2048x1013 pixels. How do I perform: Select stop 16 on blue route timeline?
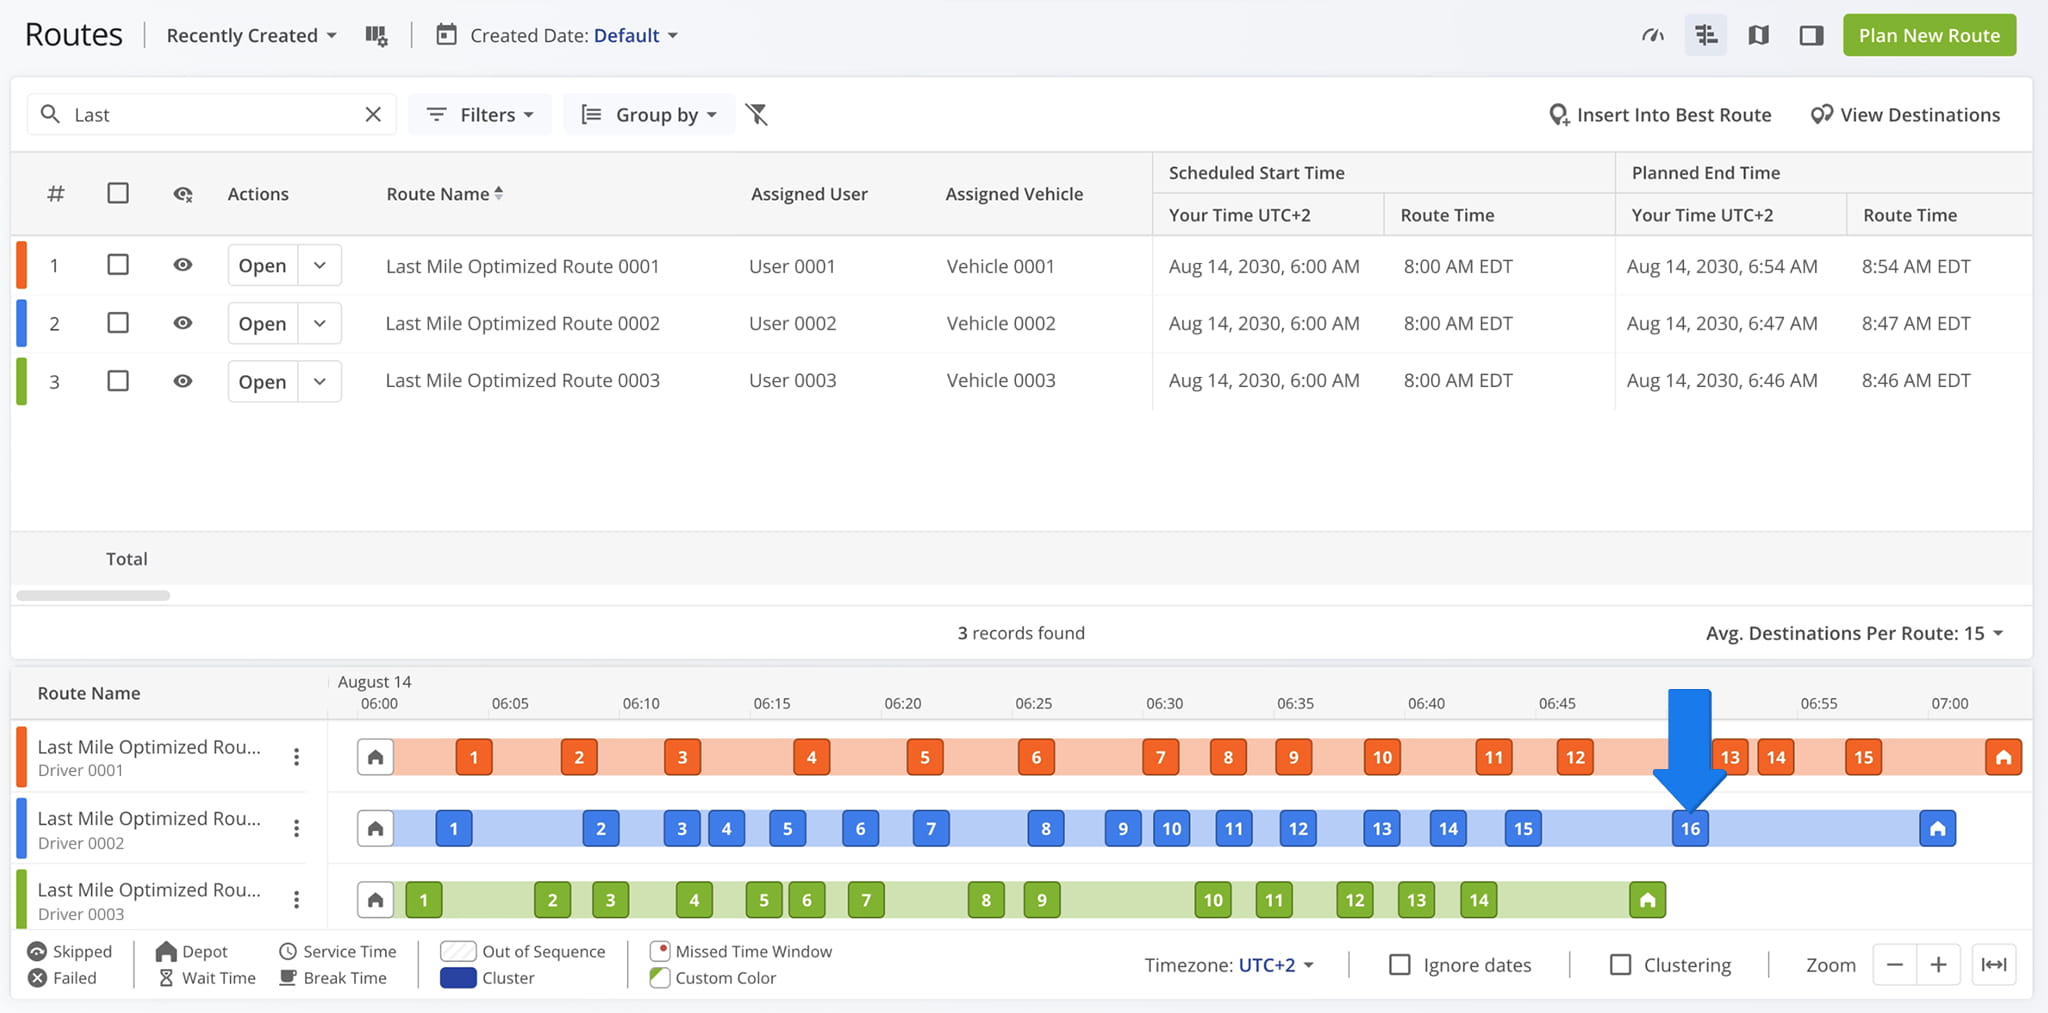[x=1690, y=828]
